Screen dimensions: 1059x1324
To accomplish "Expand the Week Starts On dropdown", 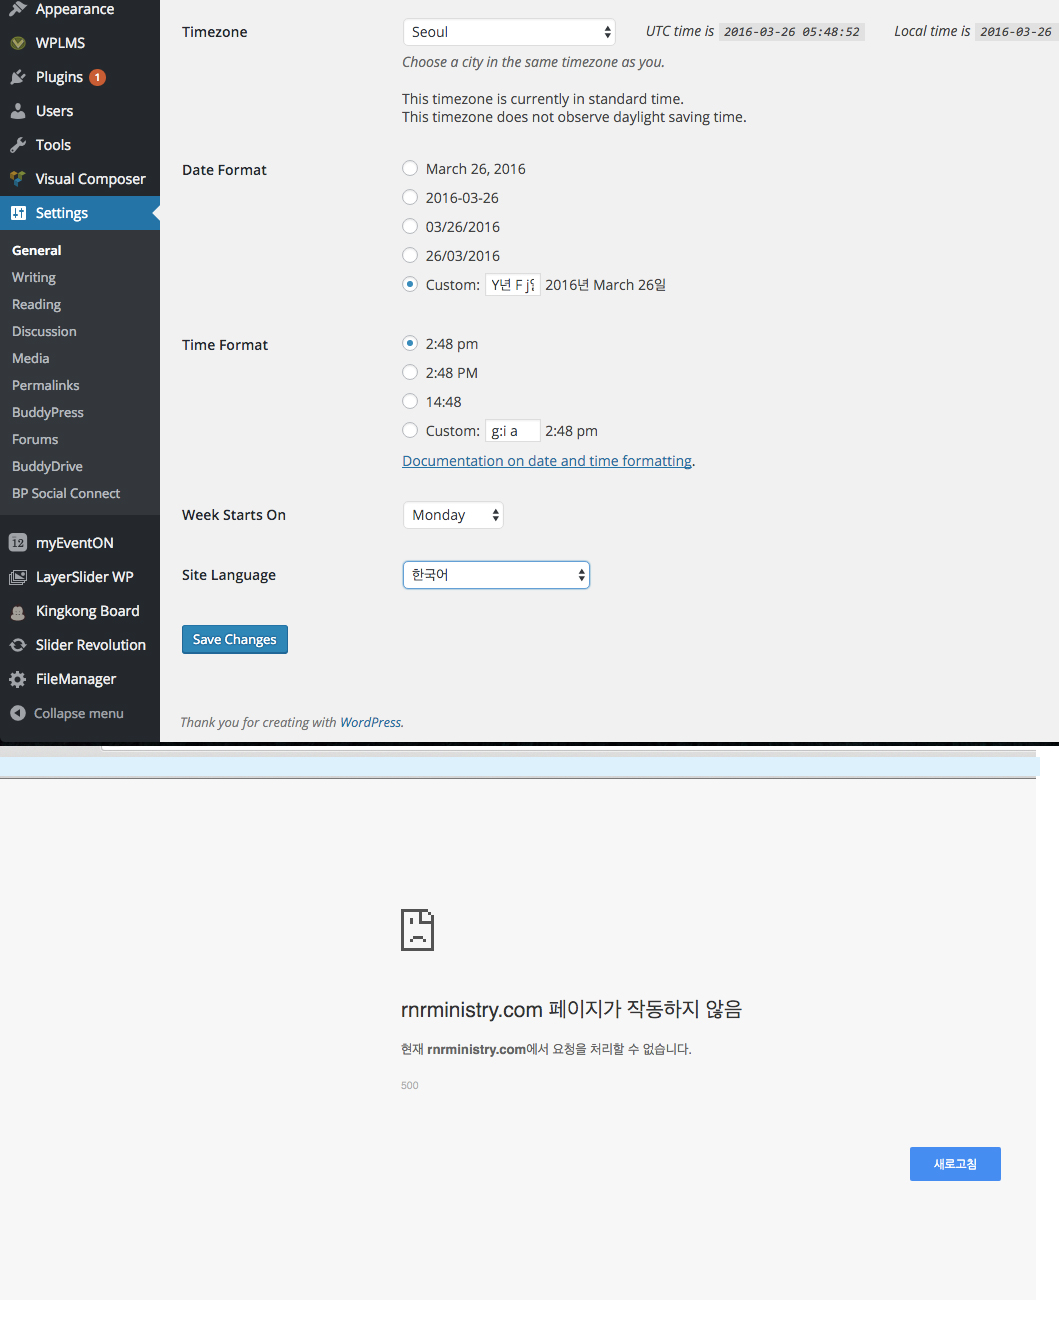I will click(x=453, y=515).
